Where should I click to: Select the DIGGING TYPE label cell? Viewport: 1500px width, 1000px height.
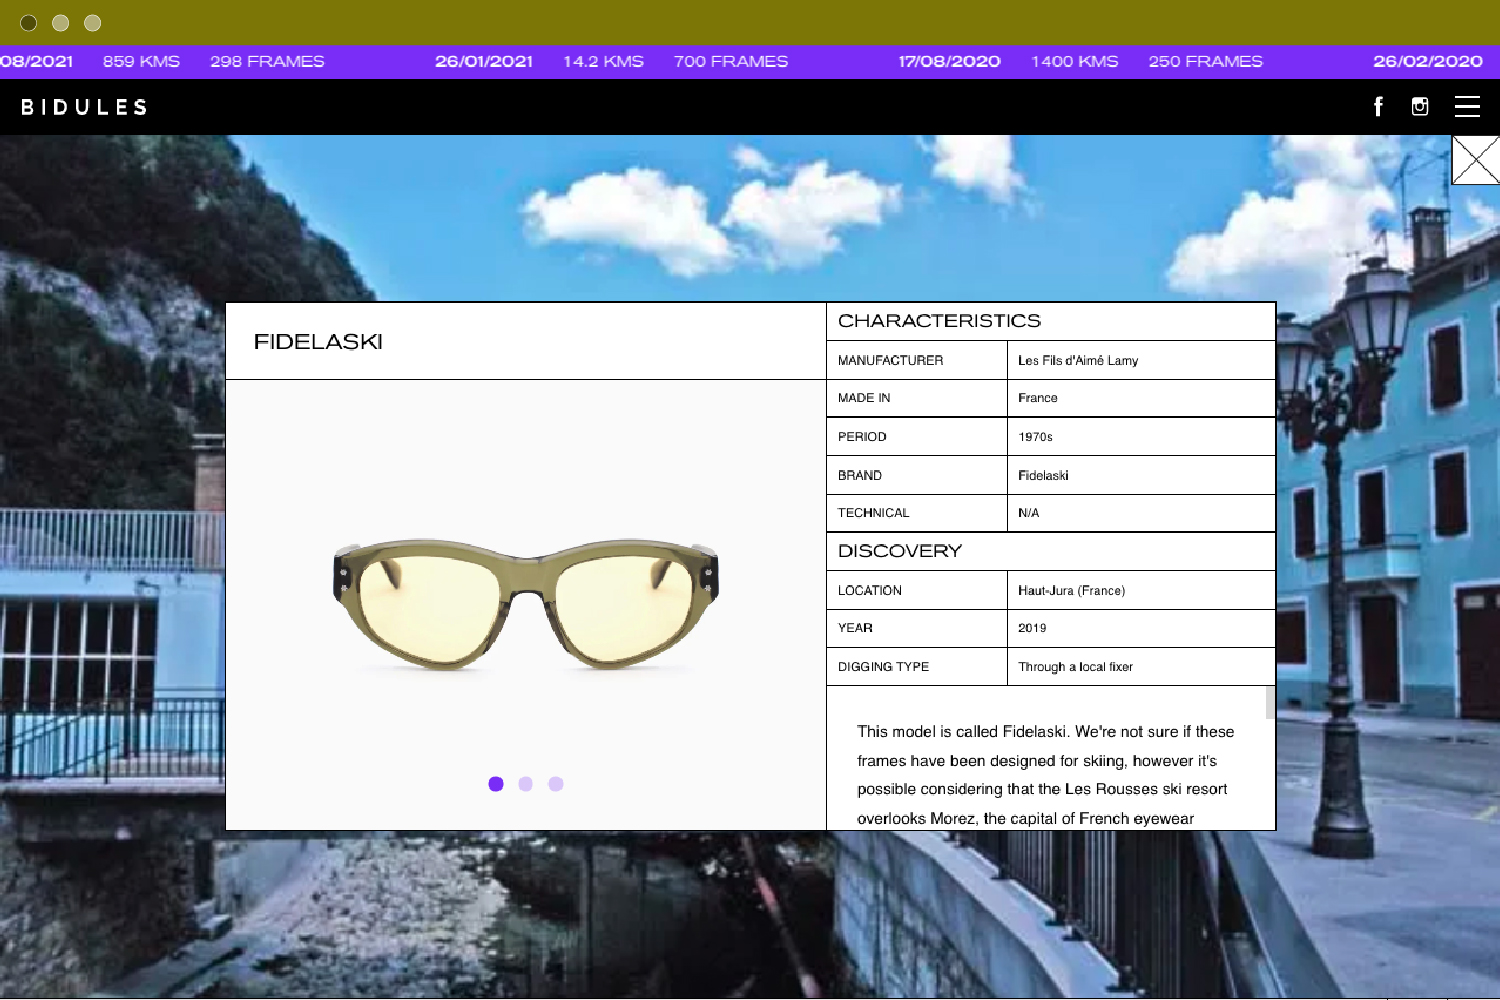[x=917, y=667]
